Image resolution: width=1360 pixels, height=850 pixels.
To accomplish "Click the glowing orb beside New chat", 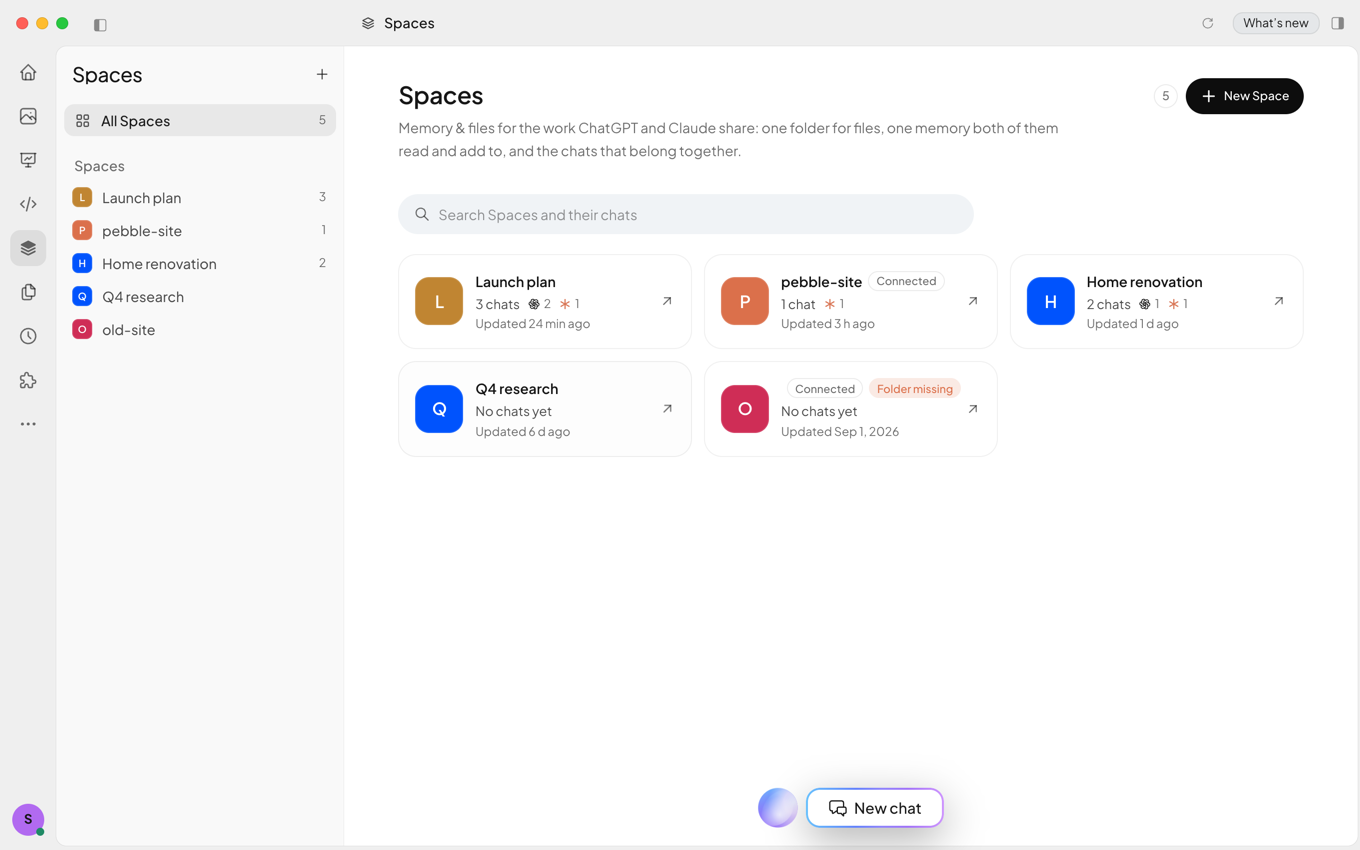I will point(778,808).
